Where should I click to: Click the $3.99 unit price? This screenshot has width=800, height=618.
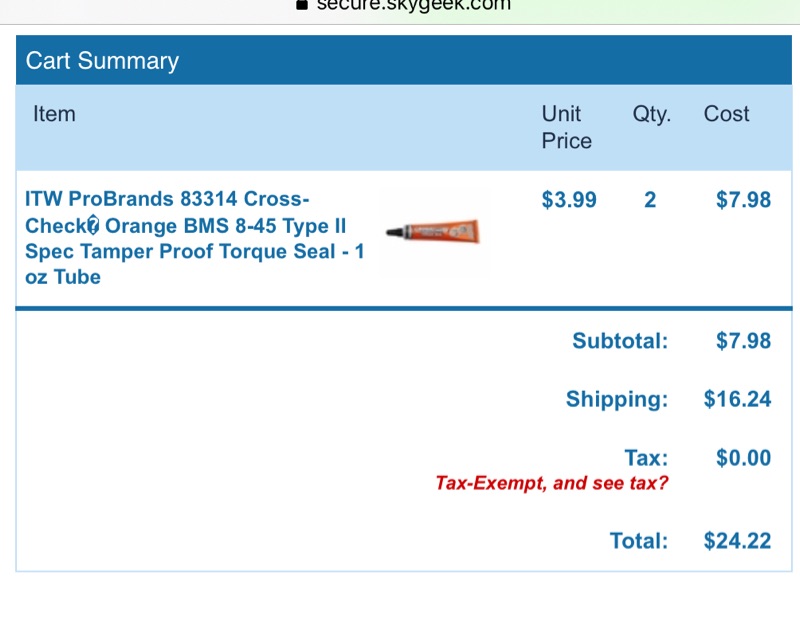tap(569, 200)
